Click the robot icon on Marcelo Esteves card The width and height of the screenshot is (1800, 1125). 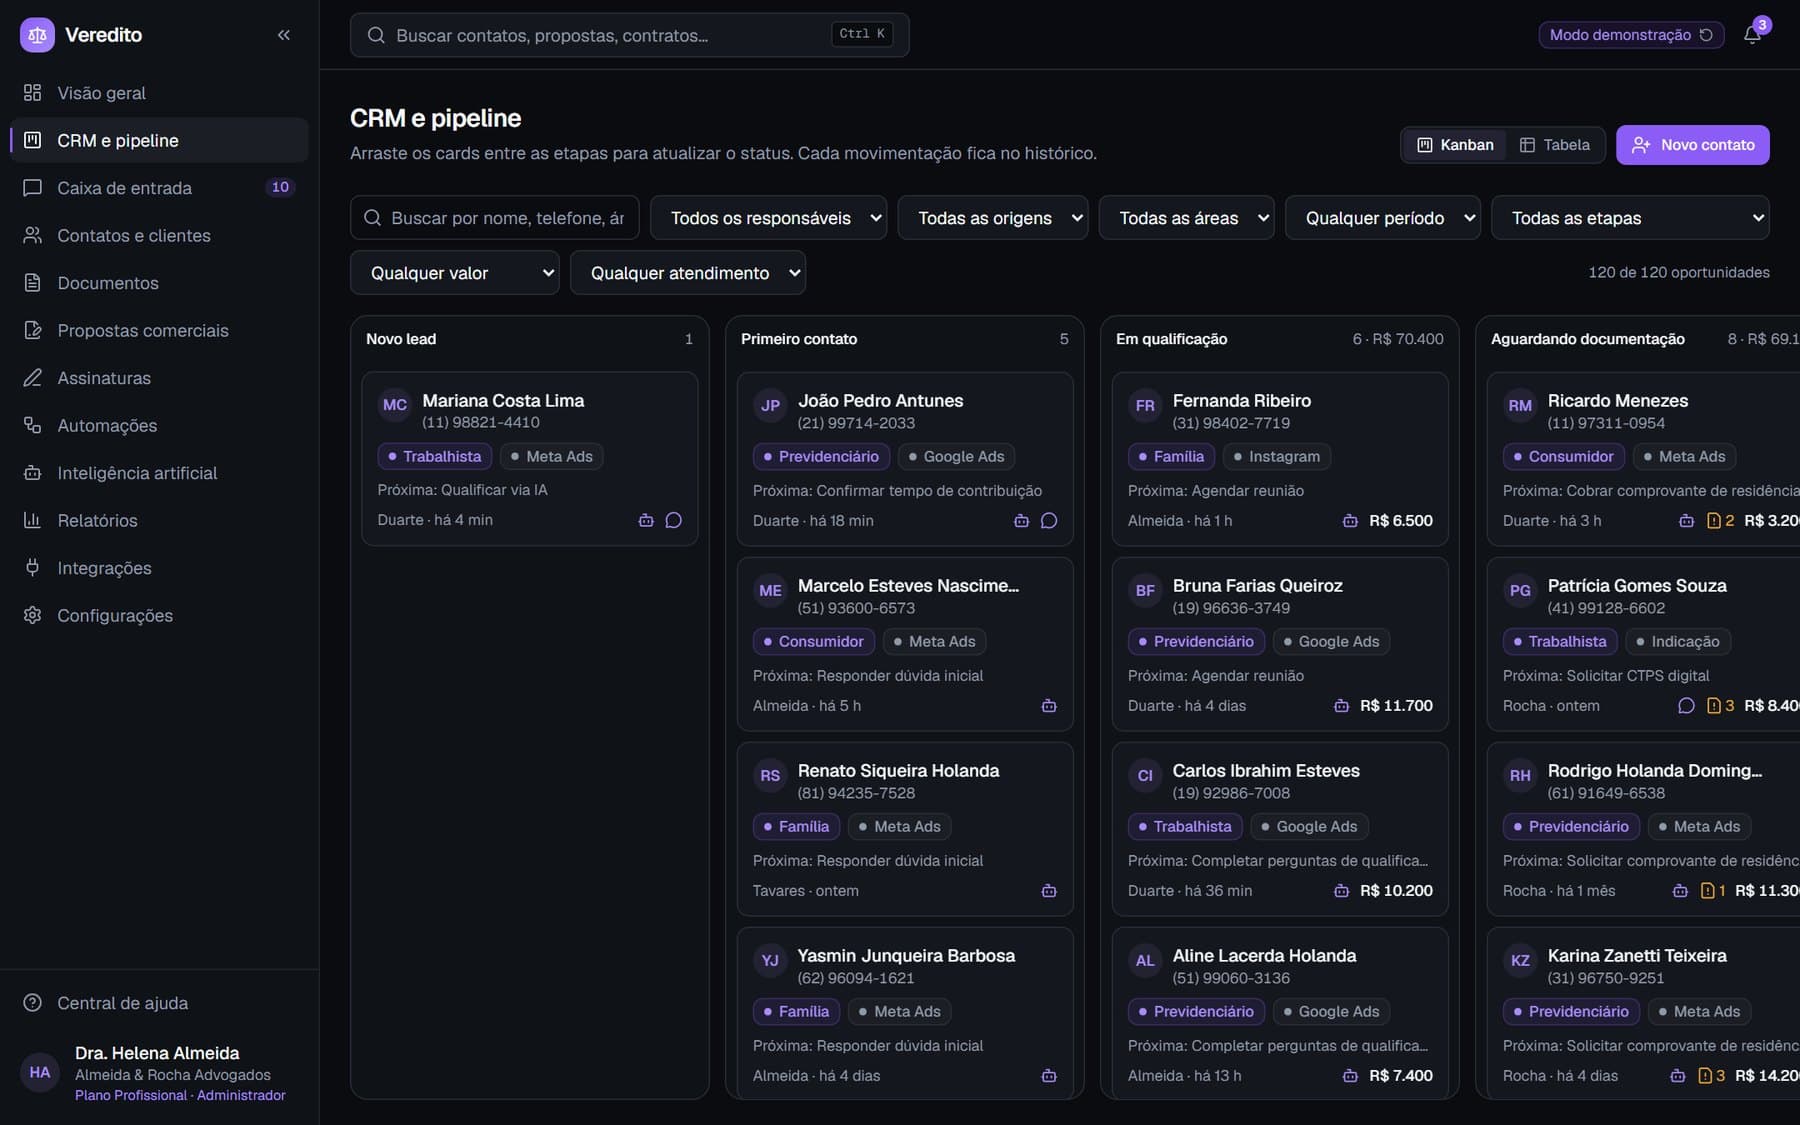click(1049, 706)
